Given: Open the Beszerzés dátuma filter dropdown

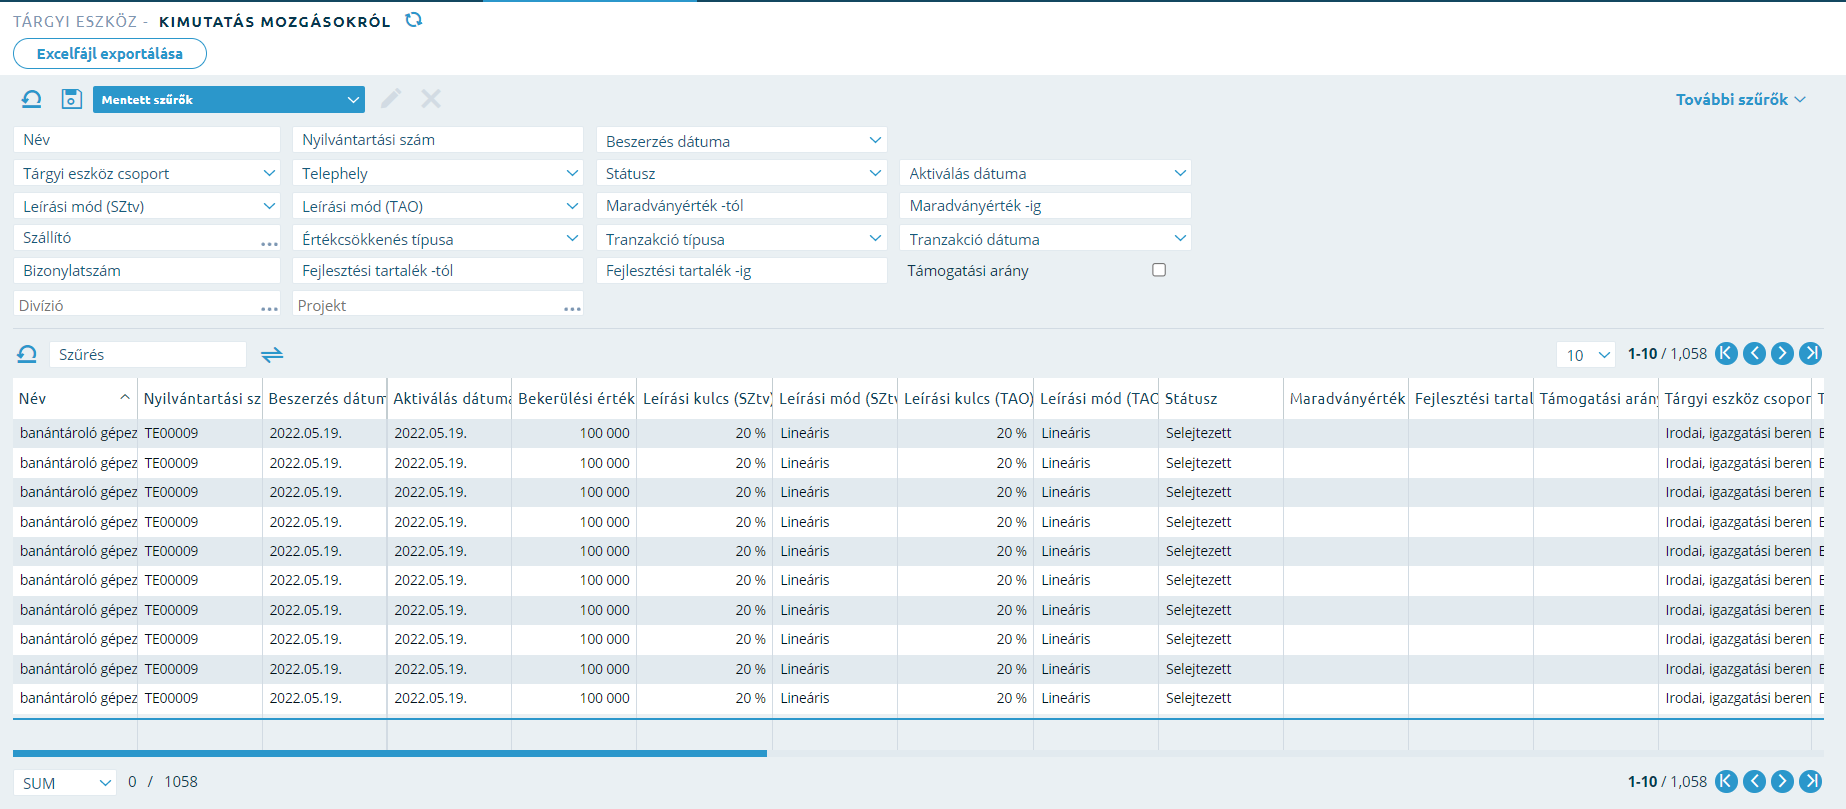Looking at the screenshot, I should 741,141.
